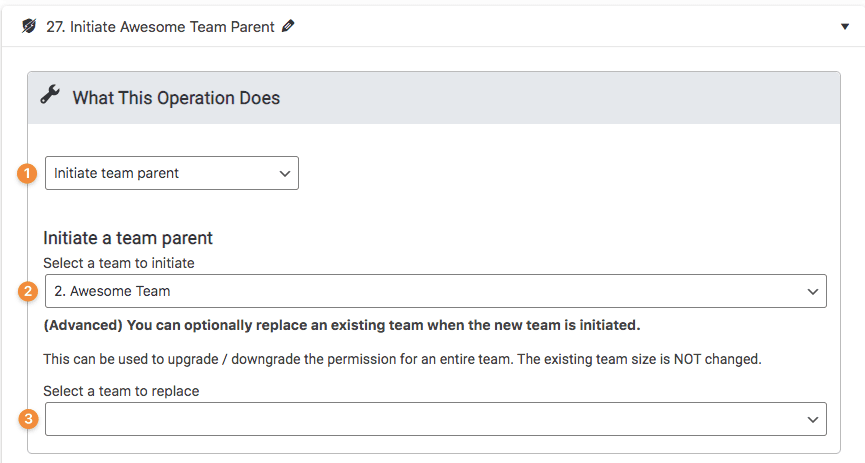The image size is (865, 463).
Task: Click the chevron arrow on the replace-team select
Action: coord(813,420)
